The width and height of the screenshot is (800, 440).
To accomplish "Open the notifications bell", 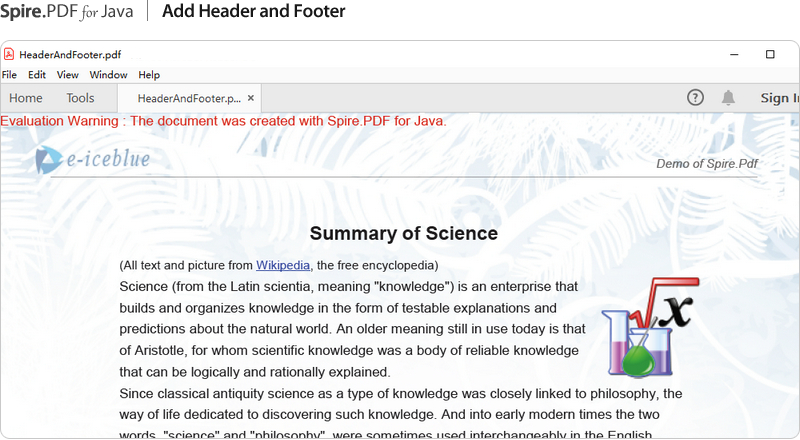I will [728, 97].
